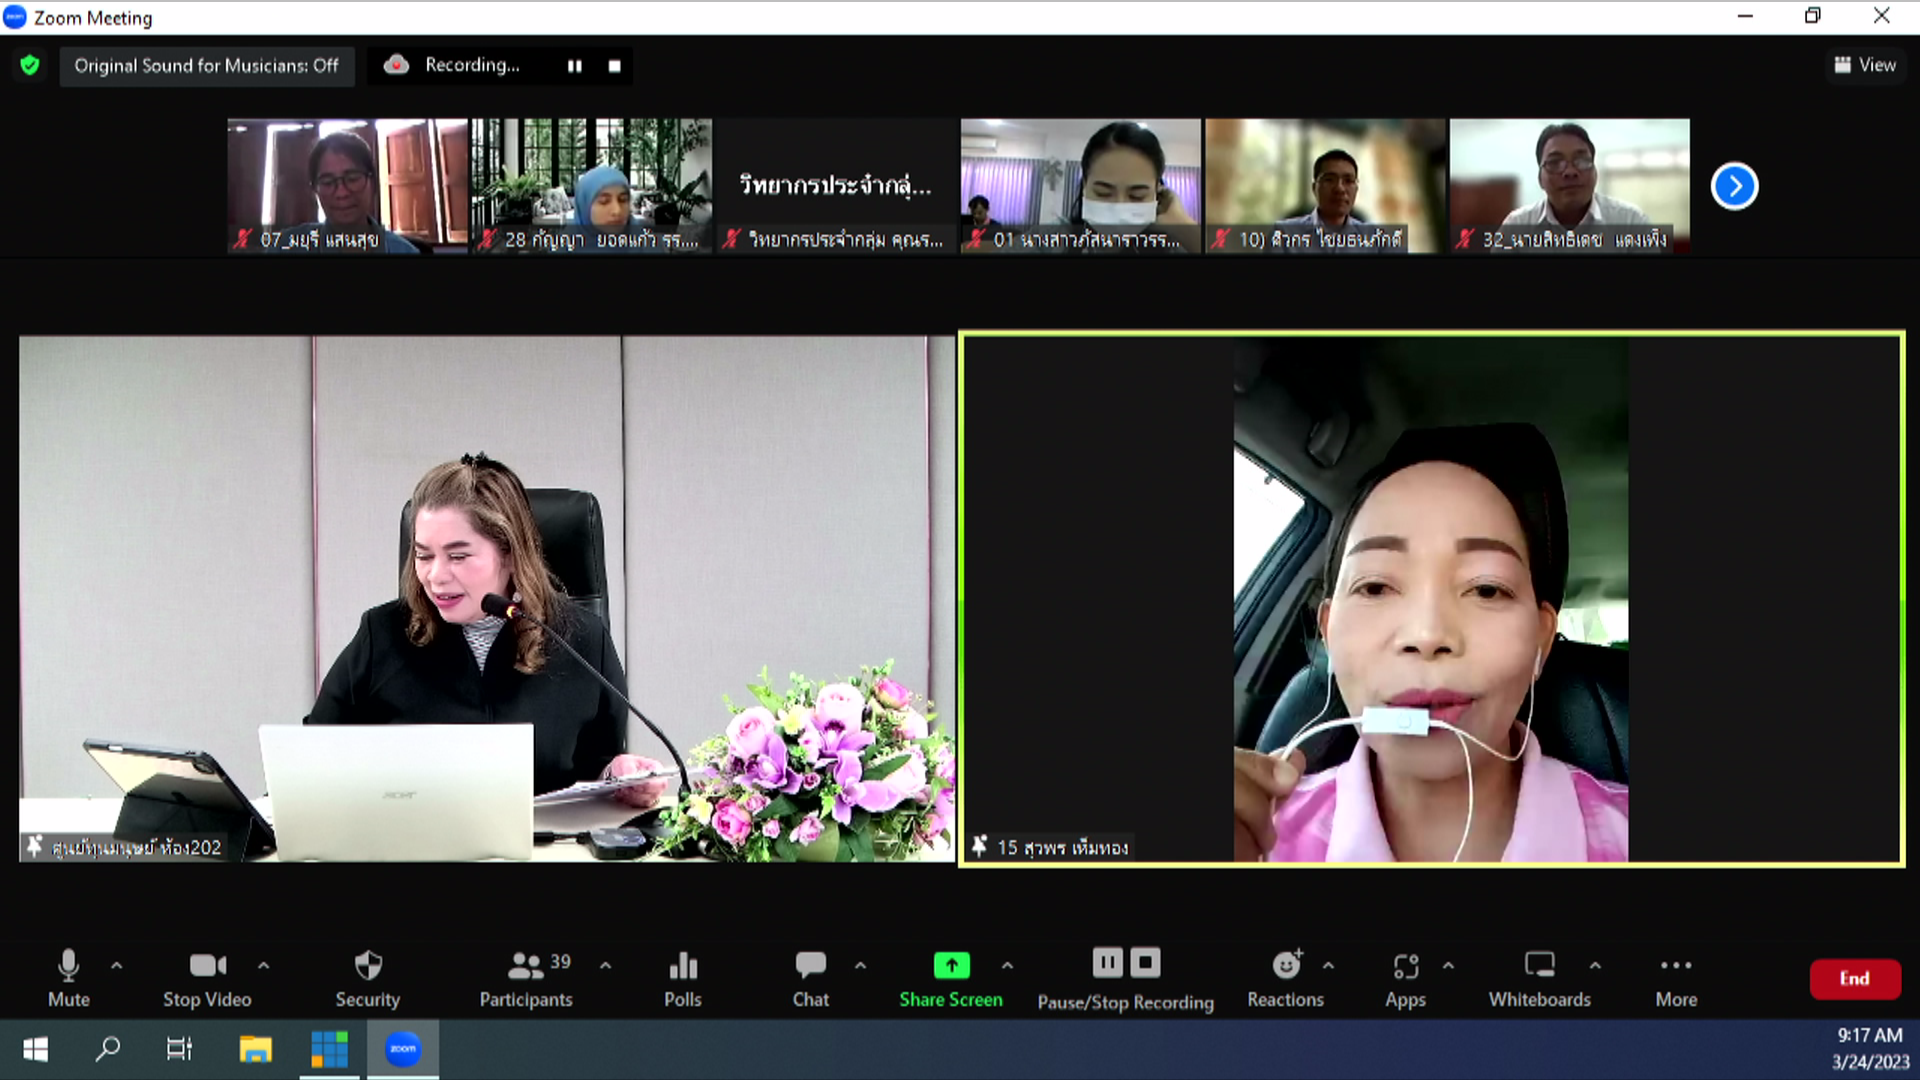Click the Zoom taskbar icon
The image size is (1920, 1080).
(403, 1049)
